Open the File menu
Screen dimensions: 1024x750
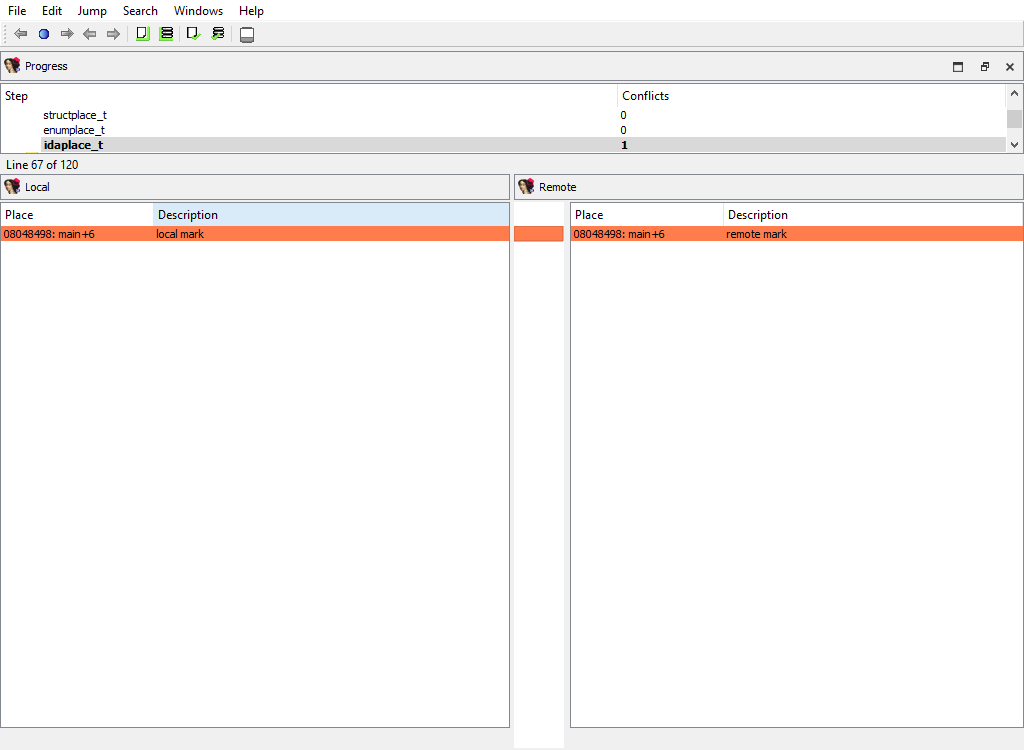coord(17,11)
